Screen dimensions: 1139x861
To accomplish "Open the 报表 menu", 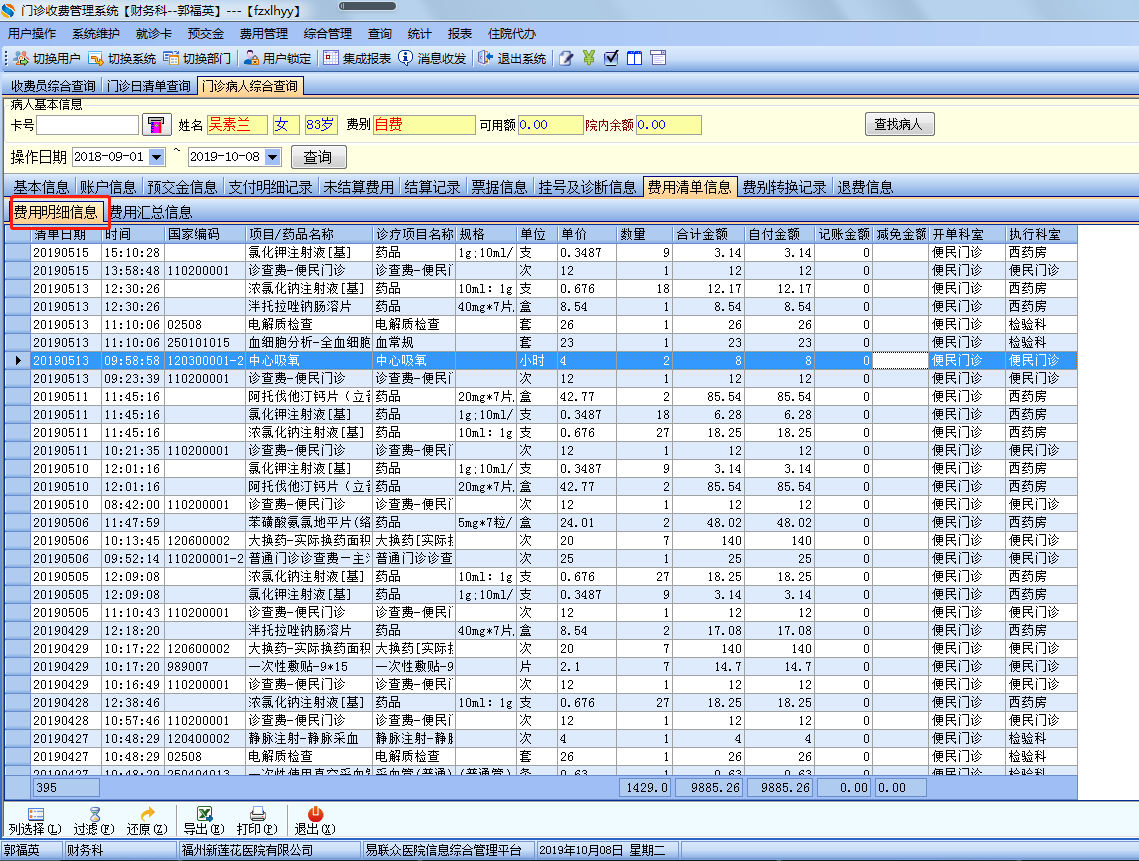I will pyautogui.click(x=460, y=33).
